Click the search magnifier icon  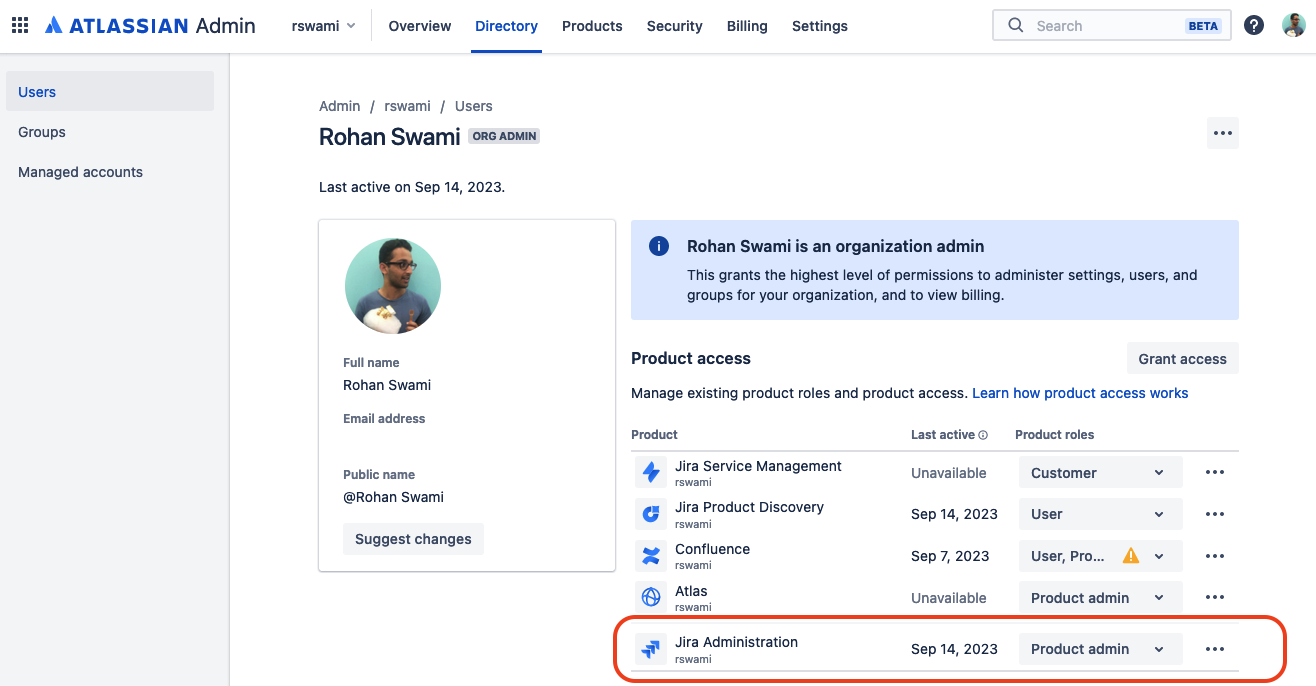click(x=1016, y=25)
